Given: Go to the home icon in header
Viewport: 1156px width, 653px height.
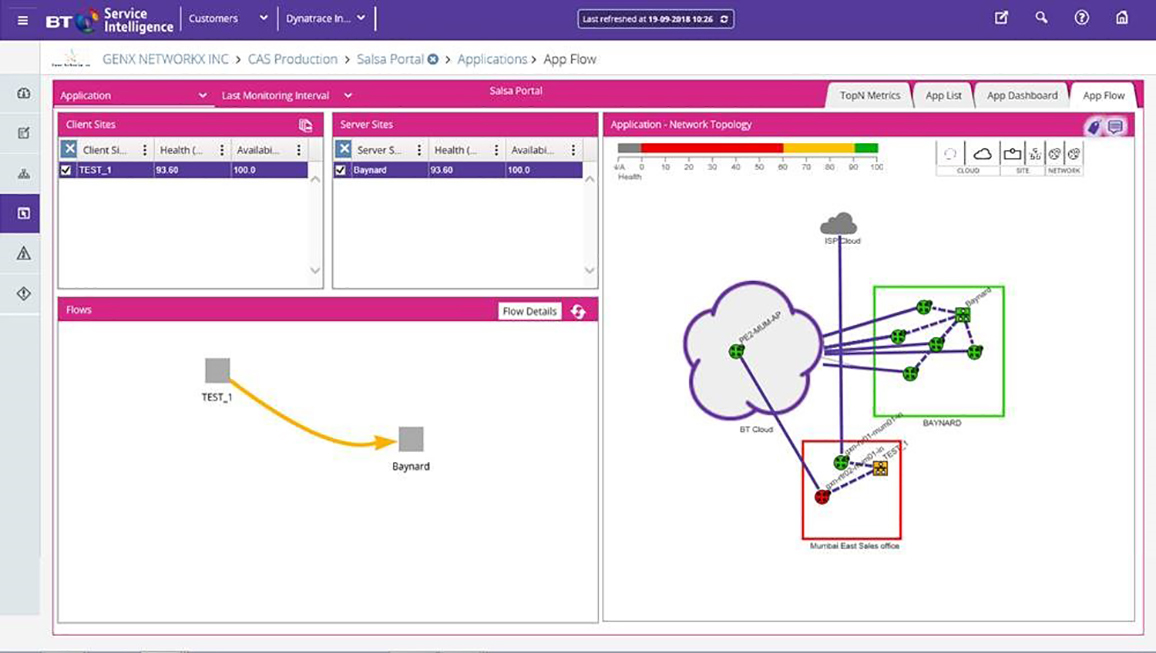Looking at the screenshot, I should (x=1121, y=18).
